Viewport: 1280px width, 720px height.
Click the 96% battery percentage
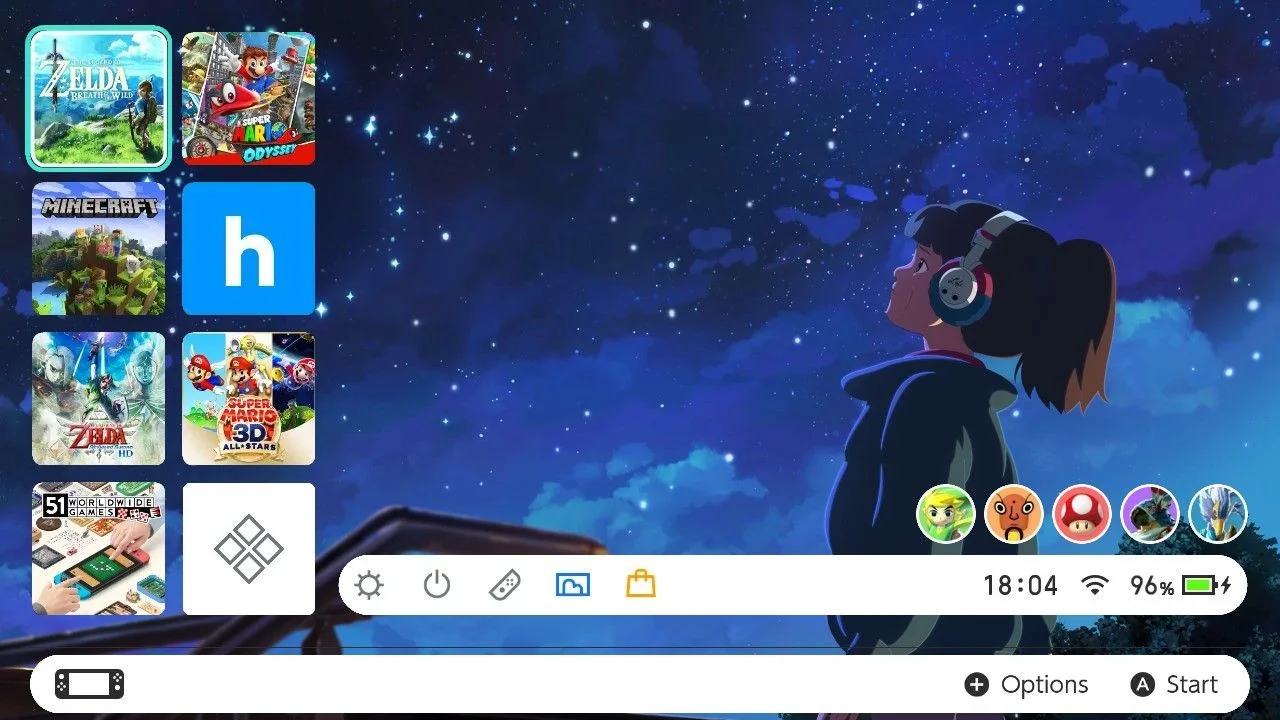click(1152, 585)
